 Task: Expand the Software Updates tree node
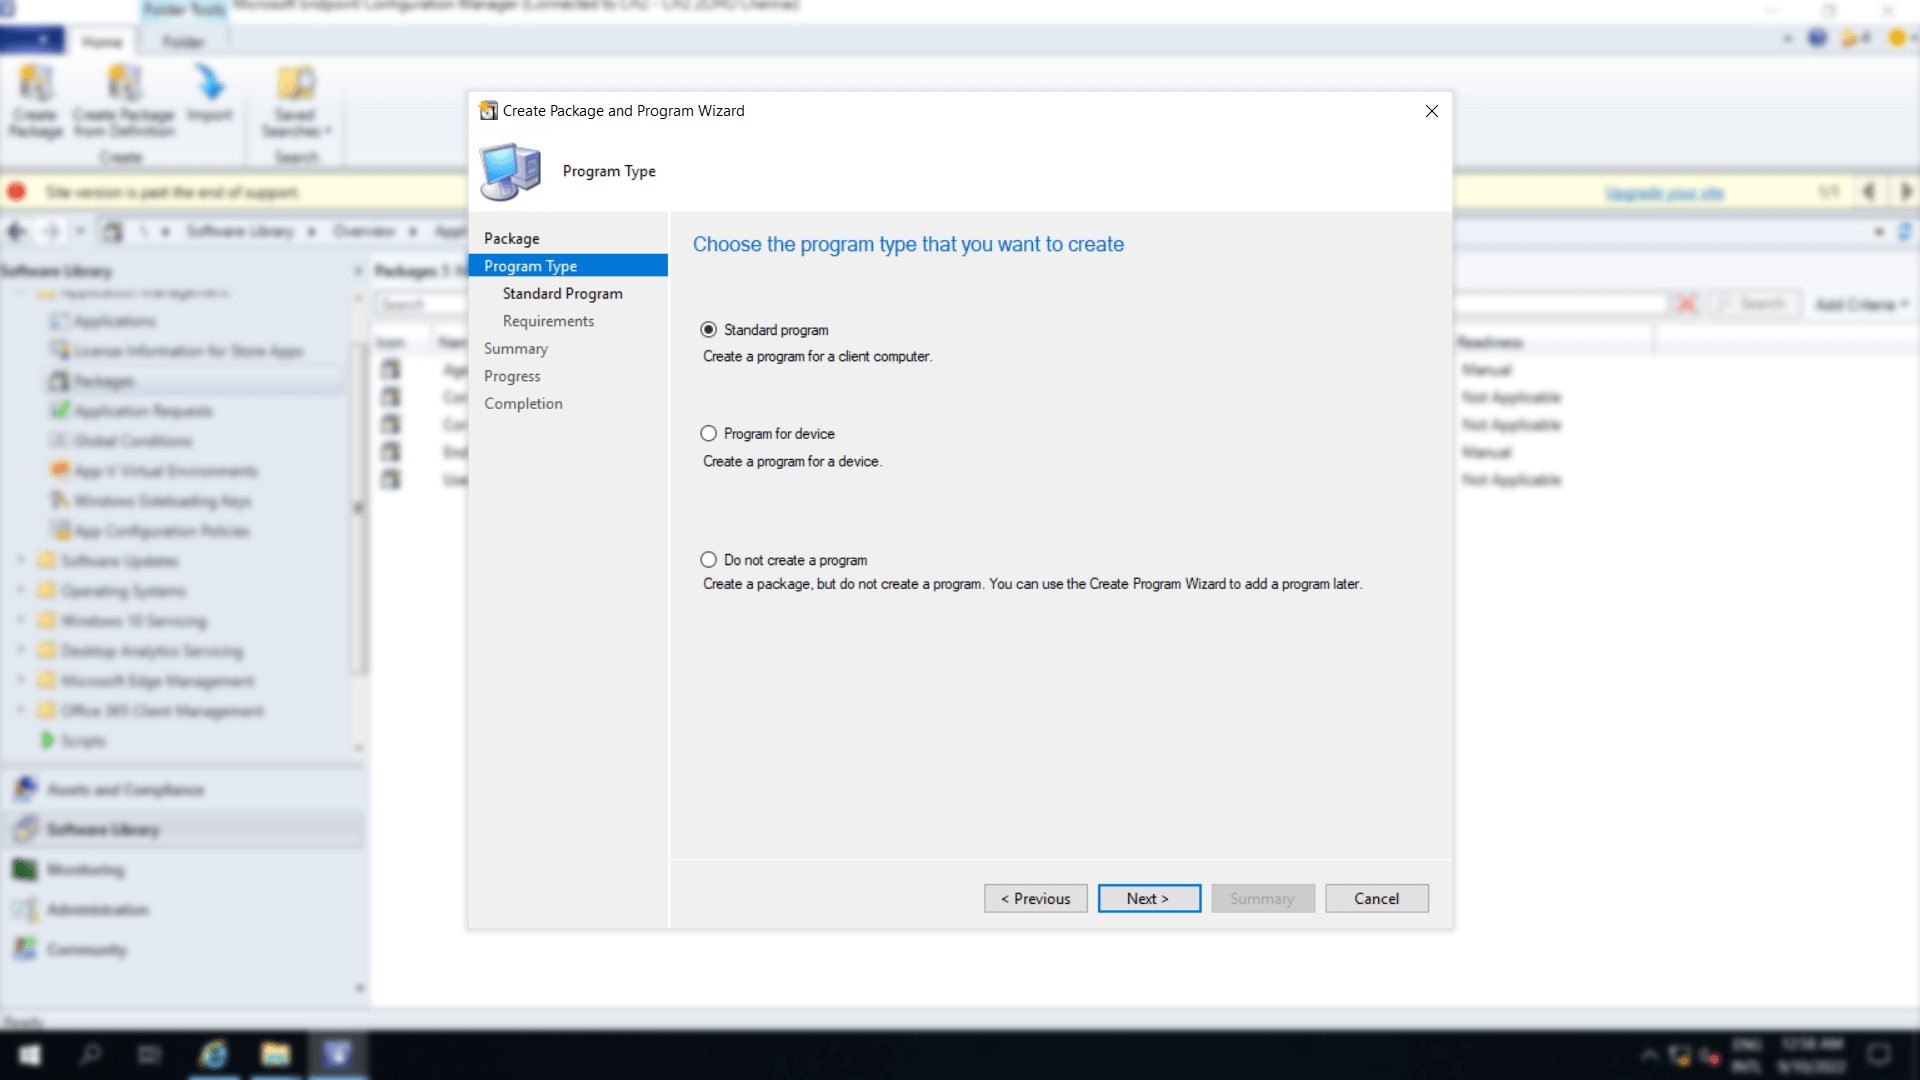[21, 560]
